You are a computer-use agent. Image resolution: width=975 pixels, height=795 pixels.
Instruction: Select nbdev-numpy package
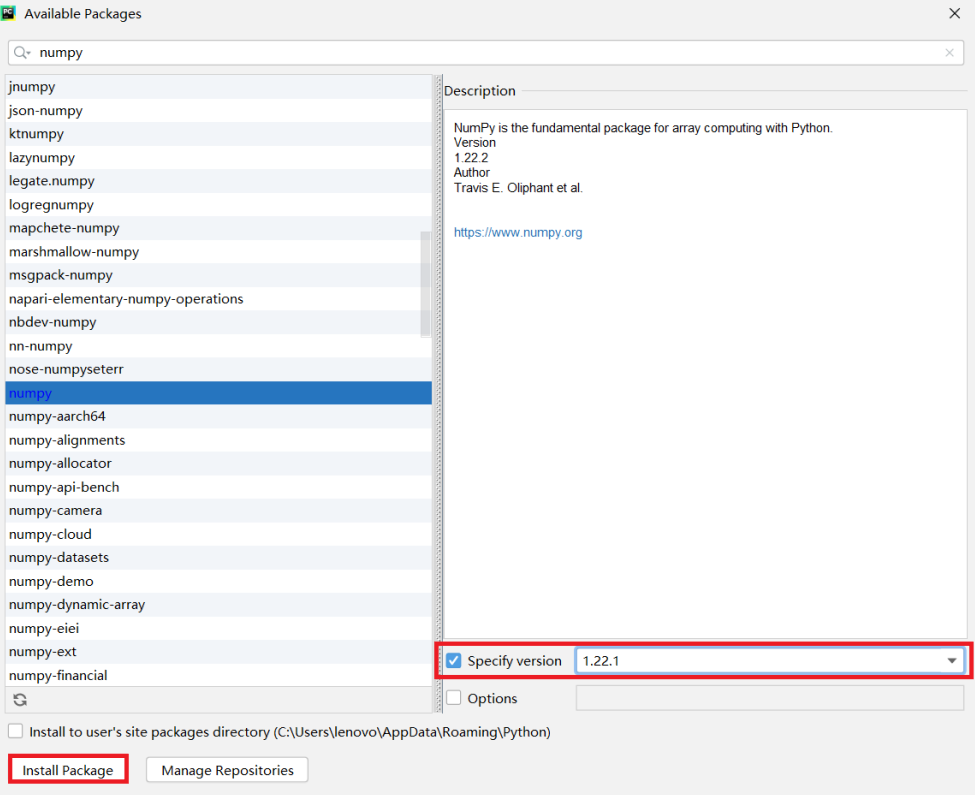click(218, 322)
